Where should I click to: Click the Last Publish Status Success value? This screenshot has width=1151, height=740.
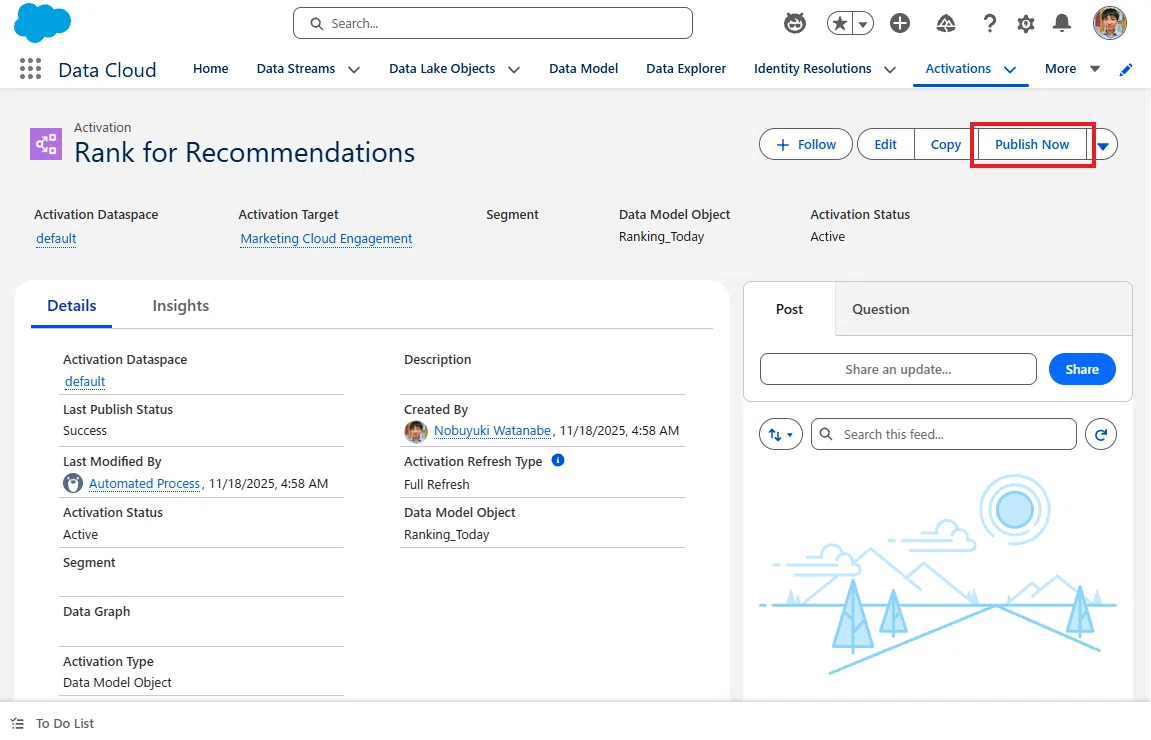84,431
